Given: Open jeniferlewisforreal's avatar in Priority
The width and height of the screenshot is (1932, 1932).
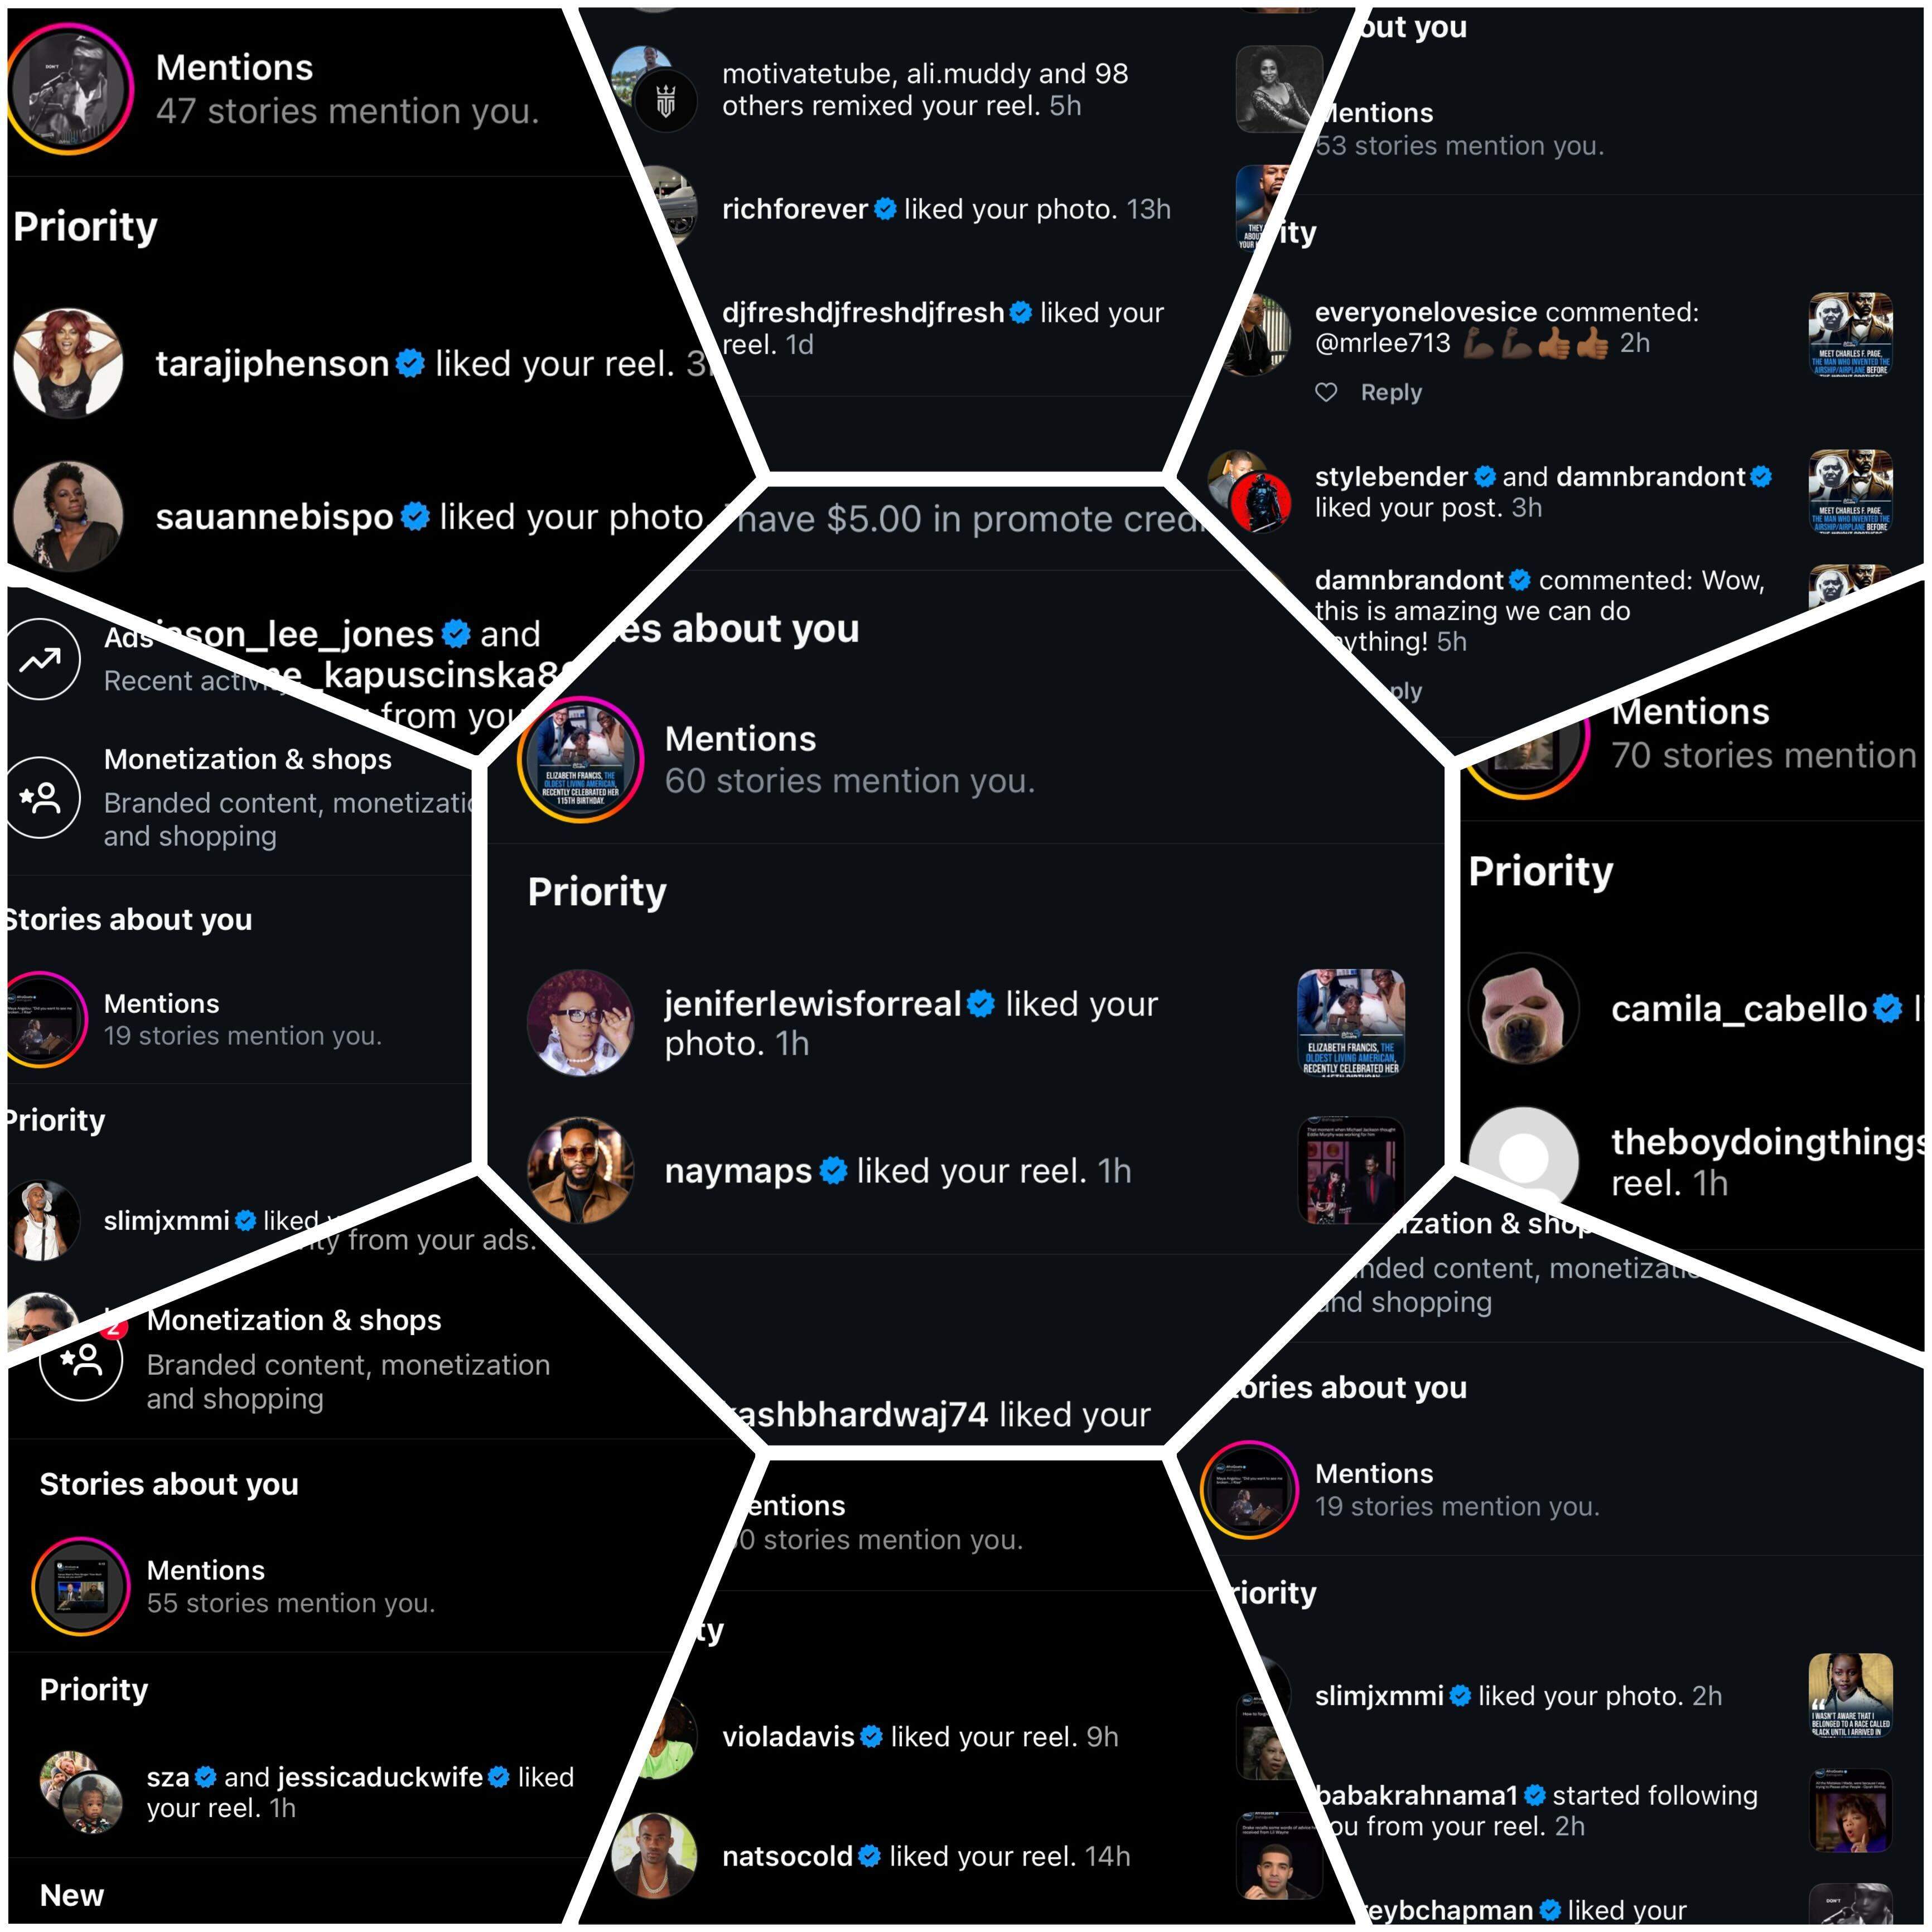Looking at the screenshot, I should [x=580, y=1022].
